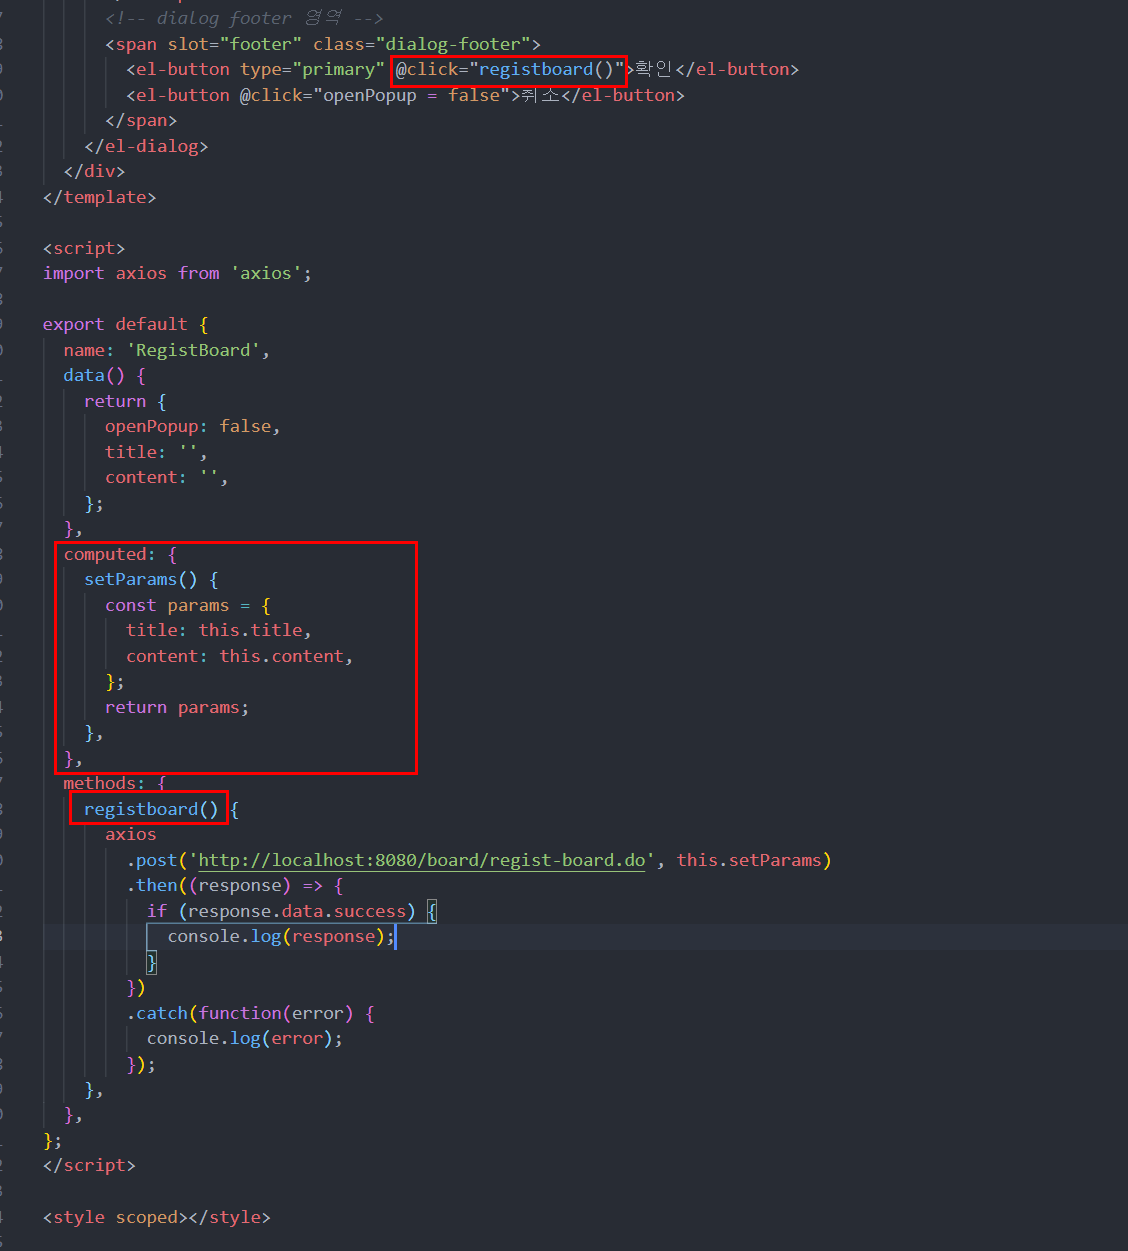Image resolution: width=1128 pixels, height=1251 pixels.
Task: Click the methods: { line
Action: 115,783
